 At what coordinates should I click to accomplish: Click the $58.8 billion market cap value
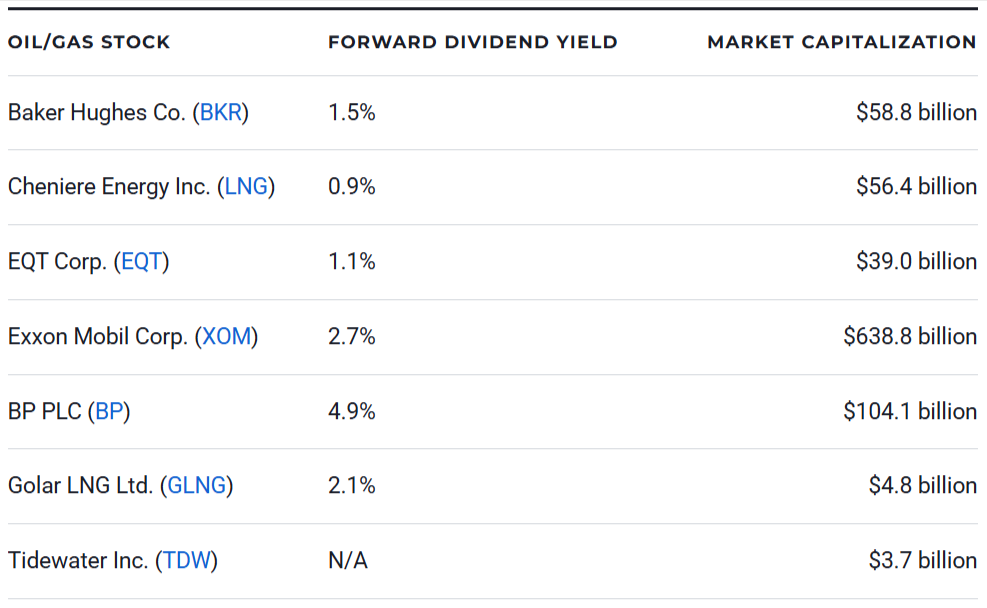point(915,113)
